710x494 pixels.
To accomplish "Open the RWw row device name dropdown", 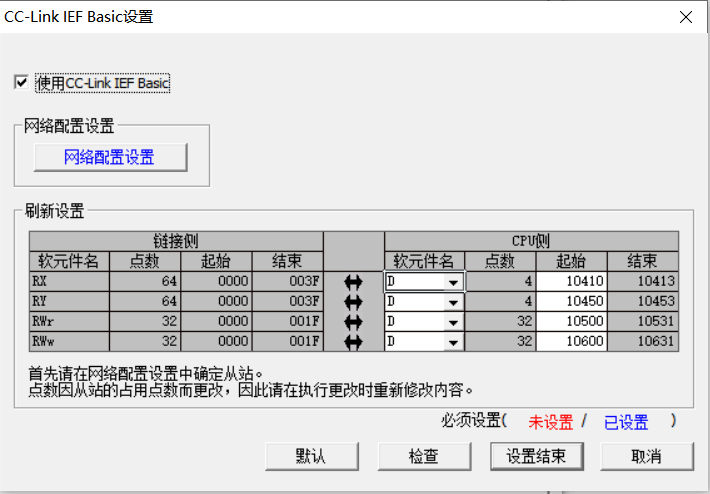I will coord(453,342).
